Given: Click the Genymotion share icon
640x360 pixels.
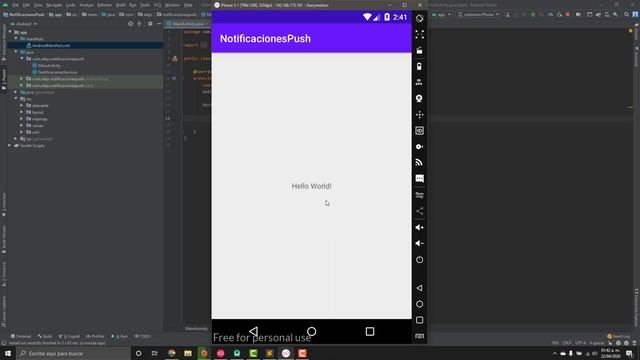Looking at the screenshot, I should click(419, 211).
